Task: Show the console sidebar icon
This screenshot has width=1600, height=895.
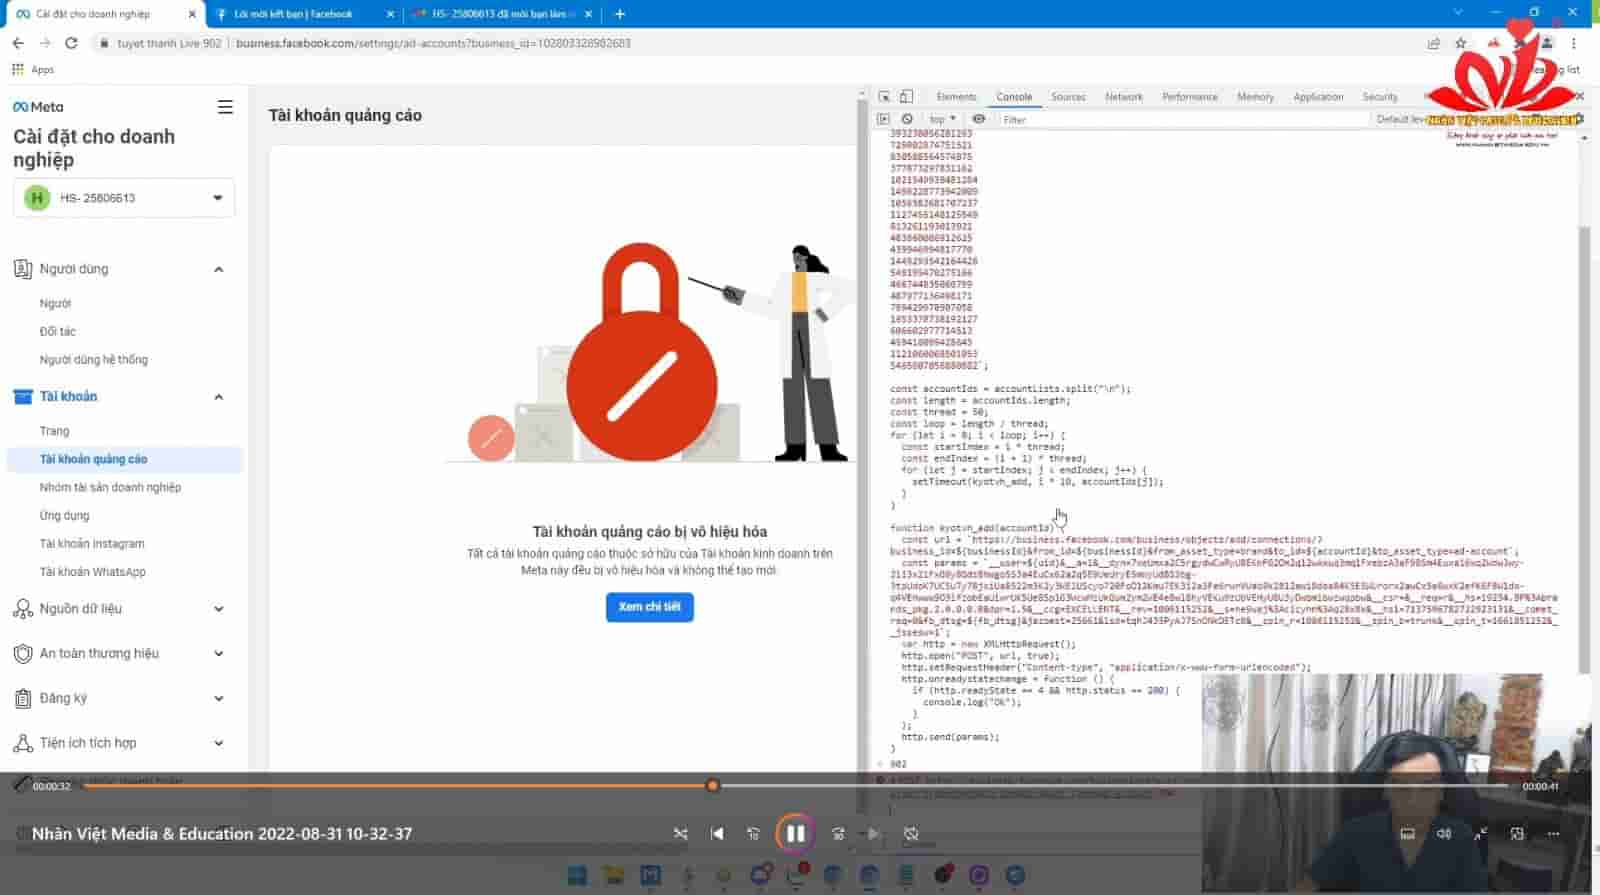Action: (884, 119)
